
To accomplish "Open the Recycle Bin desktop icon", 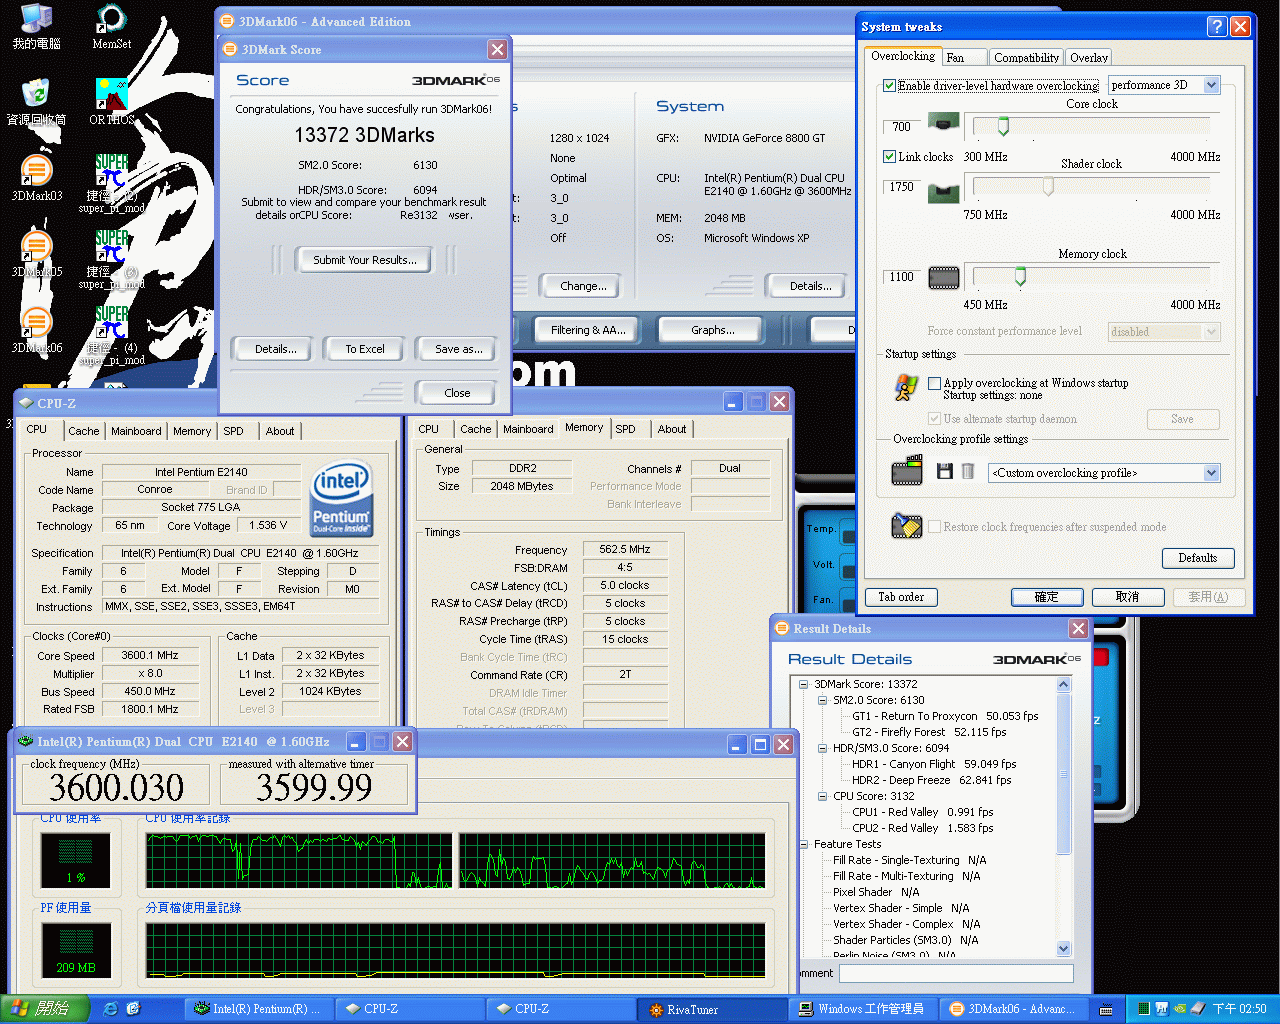I will coord(36,102).
